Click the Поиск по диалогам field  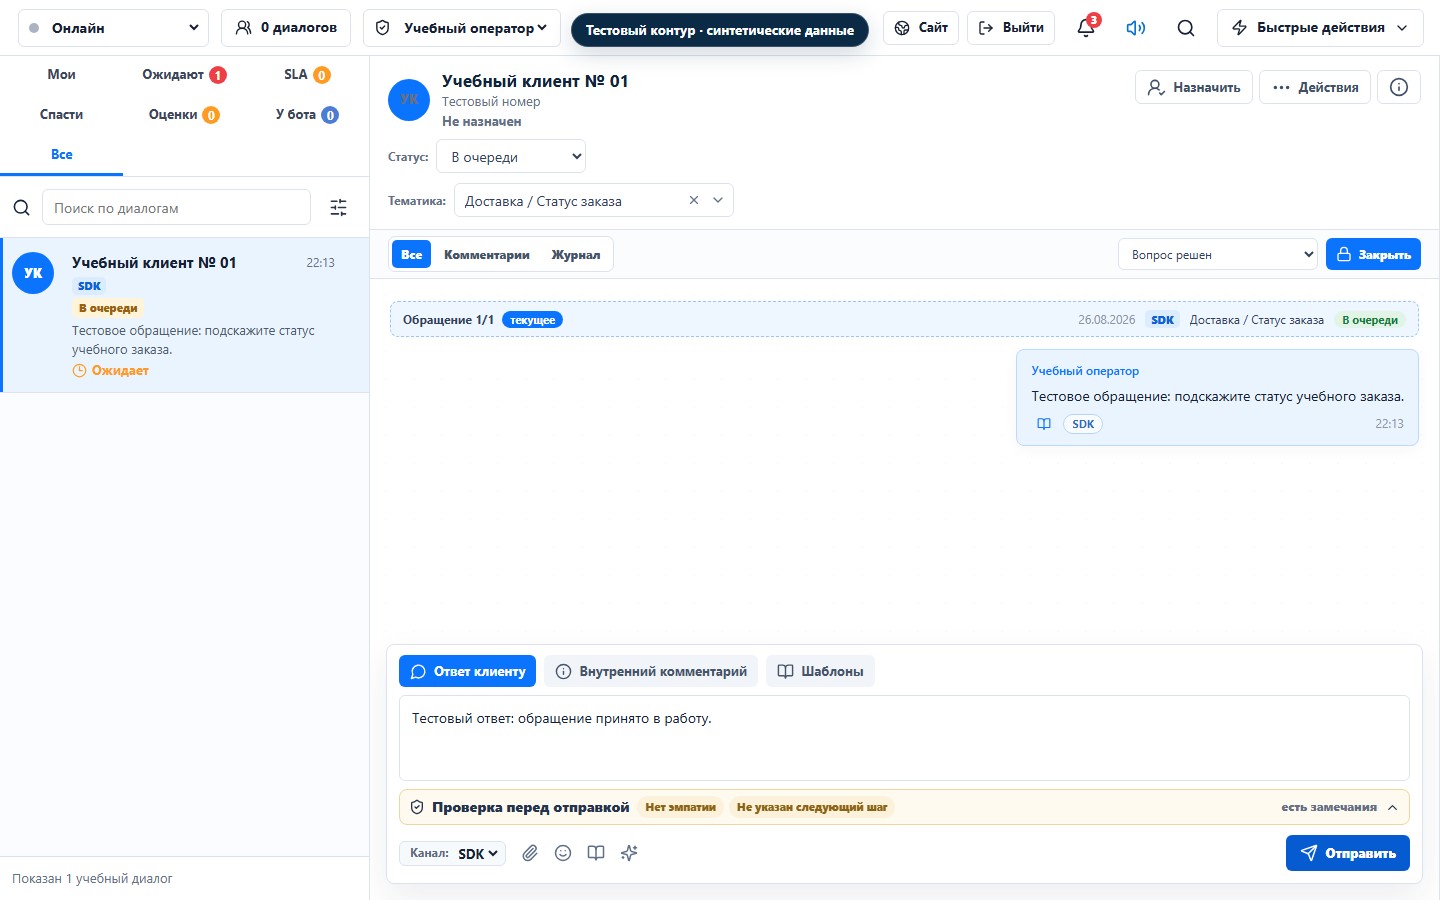tap(176, 208)
